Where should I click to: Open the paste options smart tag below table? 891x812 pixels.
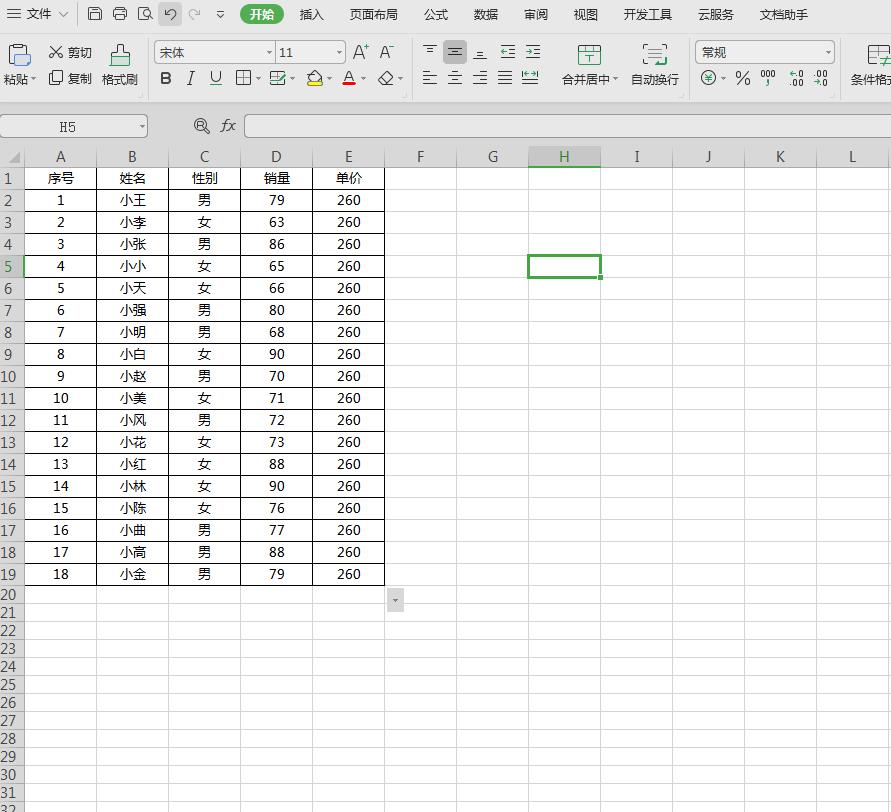pyautogui.click(x=395, y=600)
